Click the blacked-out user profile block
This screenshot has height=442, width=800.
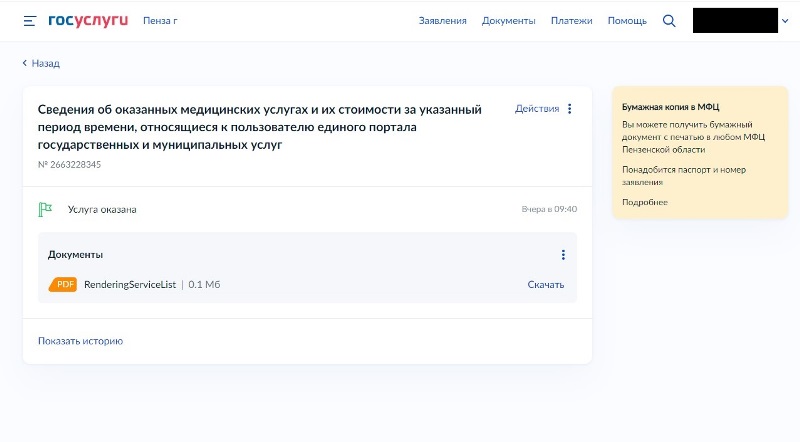(x=735, y=20)
